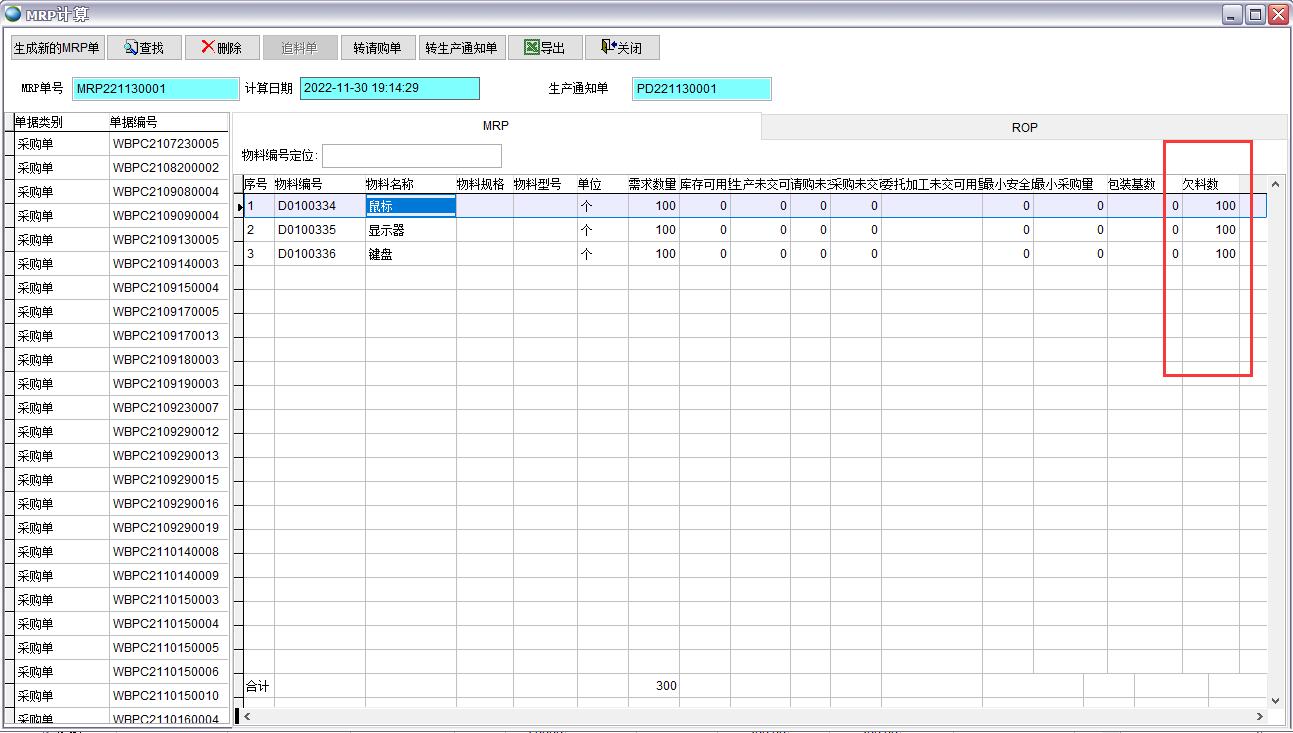This screenshot has width=1293, height=733.
Task: Export data with the 导出 button
Action: click(x=544, y=48)
